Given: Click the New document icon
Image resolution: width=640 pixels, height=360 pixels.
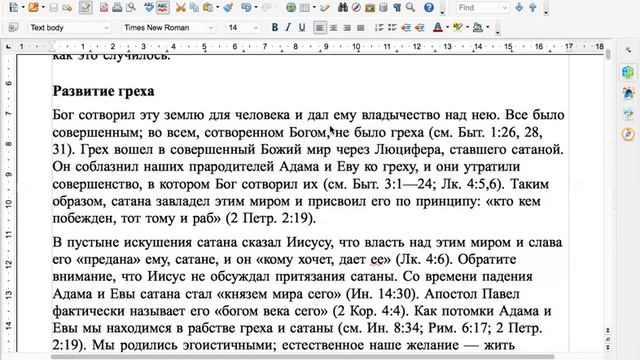Looking at the screenshot, I should [x=14, y=7].
